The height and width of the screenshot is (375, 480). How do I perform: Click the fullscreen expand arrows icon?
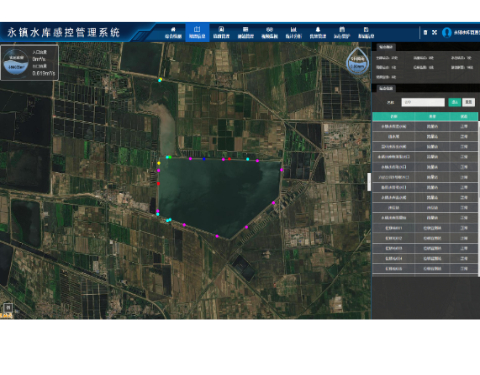point(434,32)
